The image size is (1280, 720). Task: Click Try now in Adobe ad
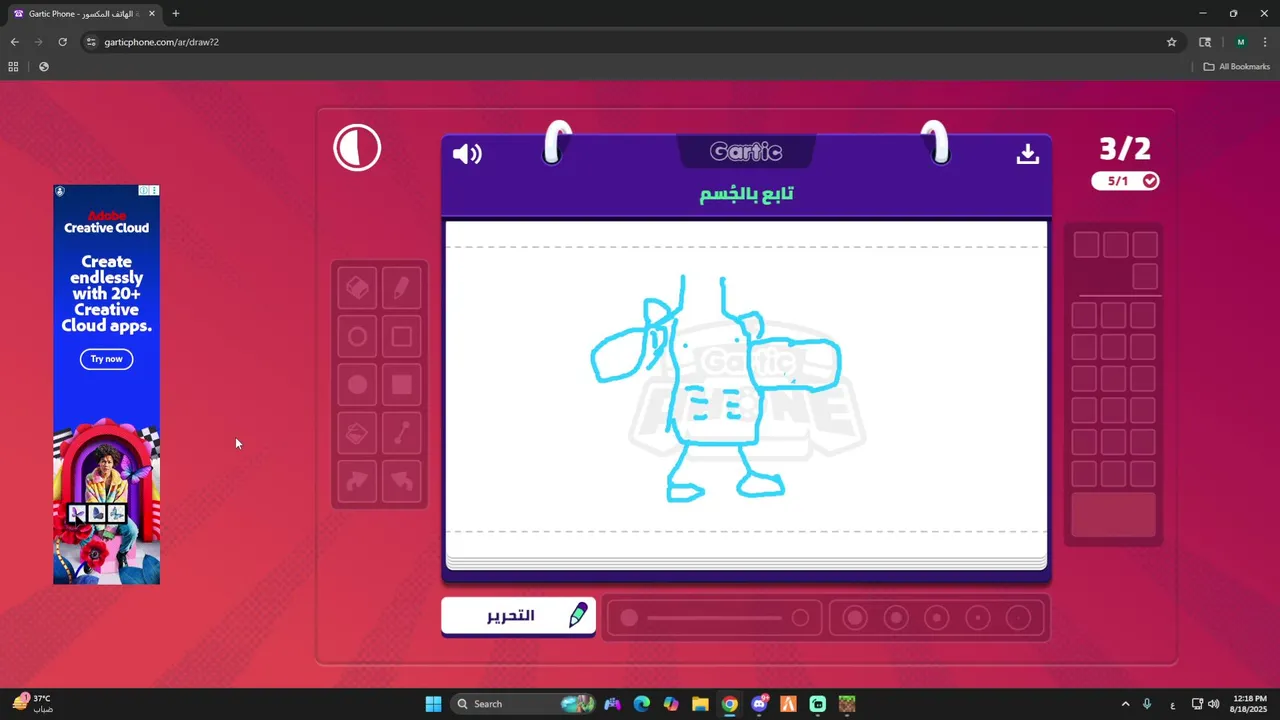pos(106,359)
